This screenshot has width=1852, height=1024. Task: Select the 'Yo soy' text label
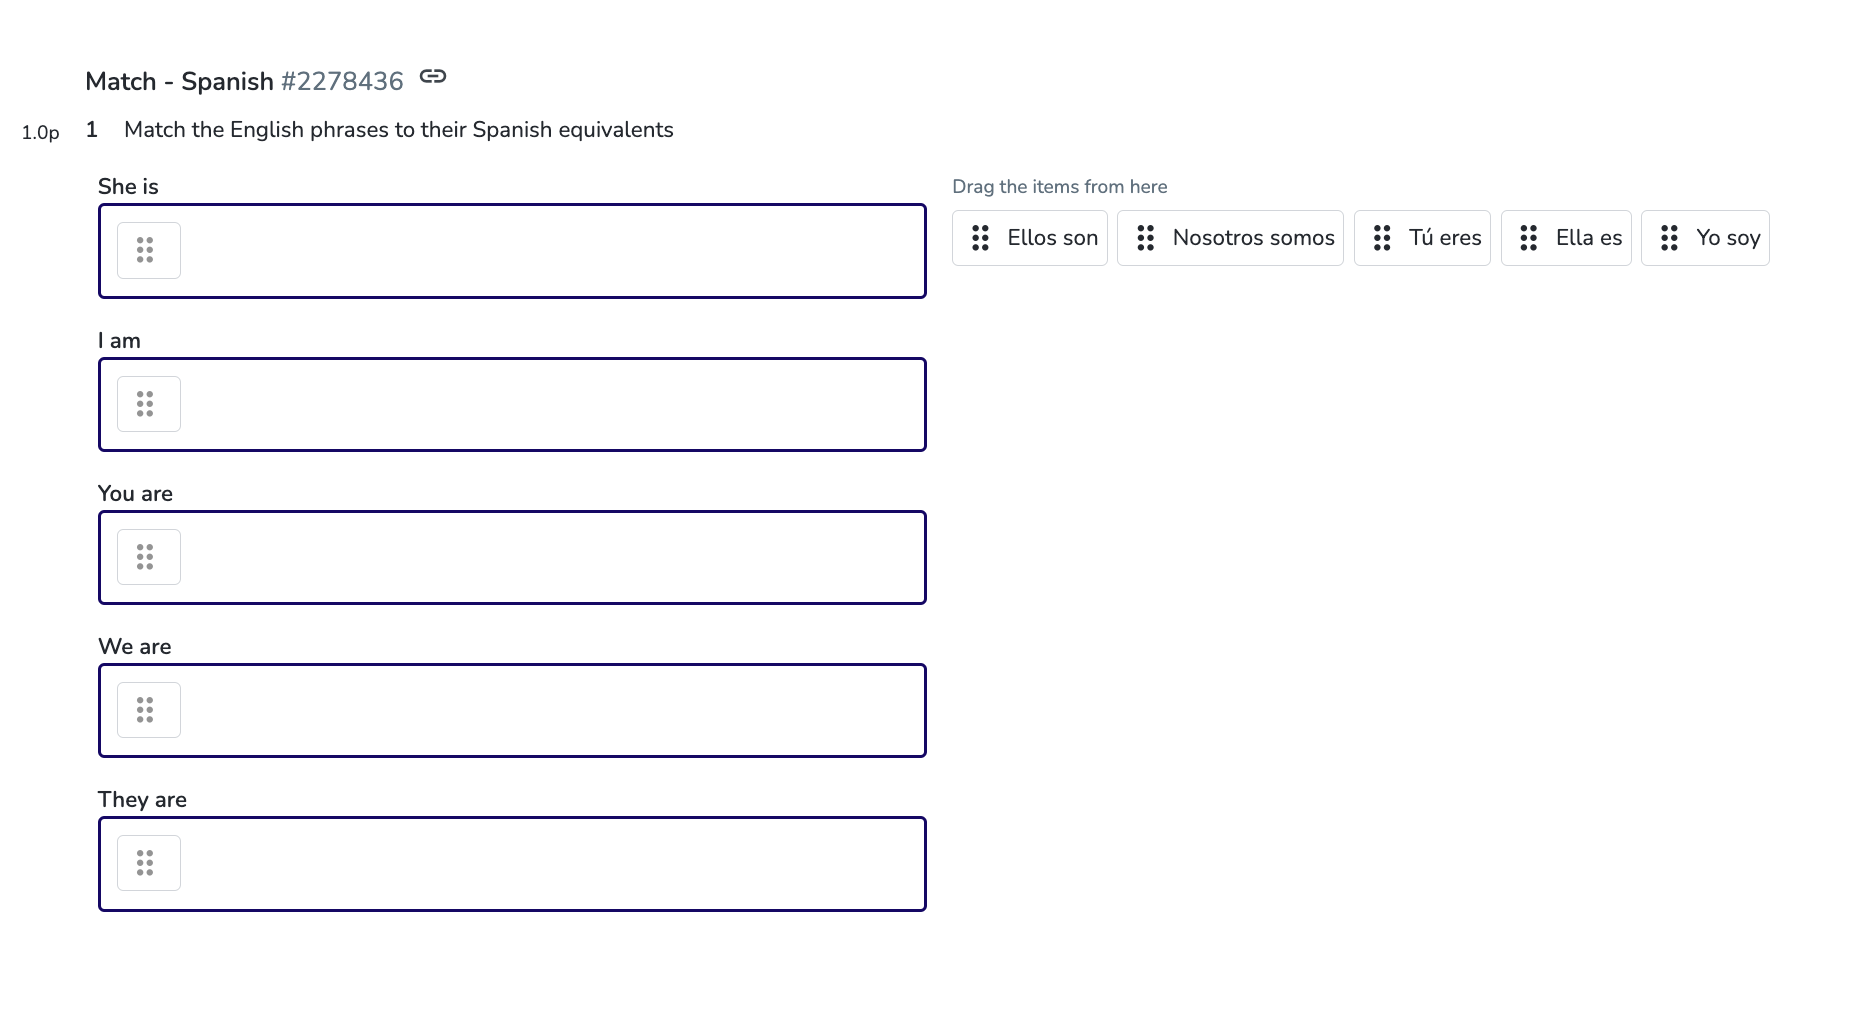(x=1728, y=238)
